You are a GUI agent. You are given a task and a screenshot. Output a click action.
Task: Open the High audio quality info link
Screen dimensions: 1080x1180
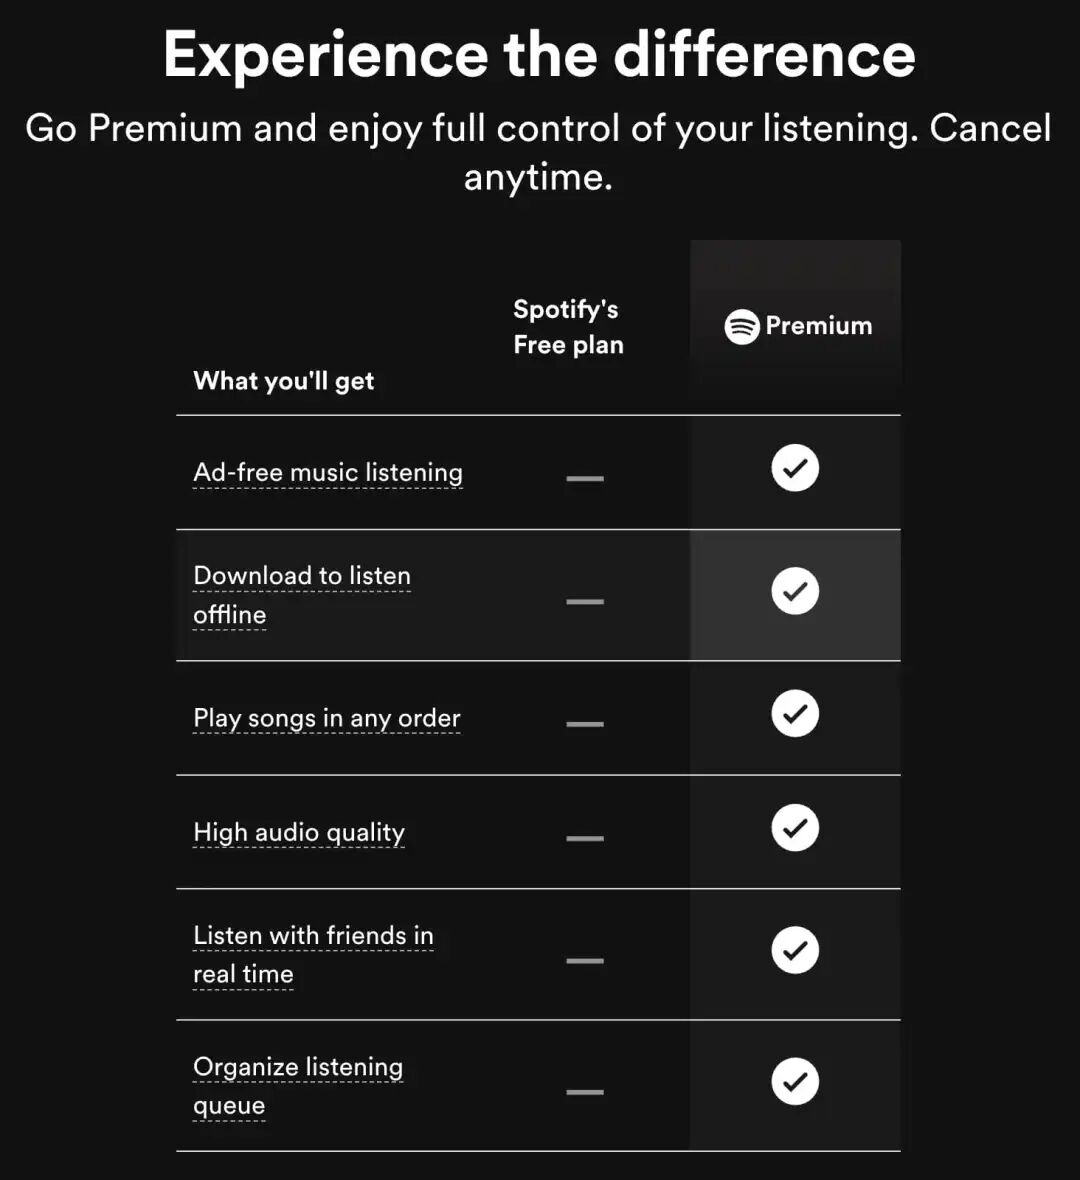tap(299, 833)
